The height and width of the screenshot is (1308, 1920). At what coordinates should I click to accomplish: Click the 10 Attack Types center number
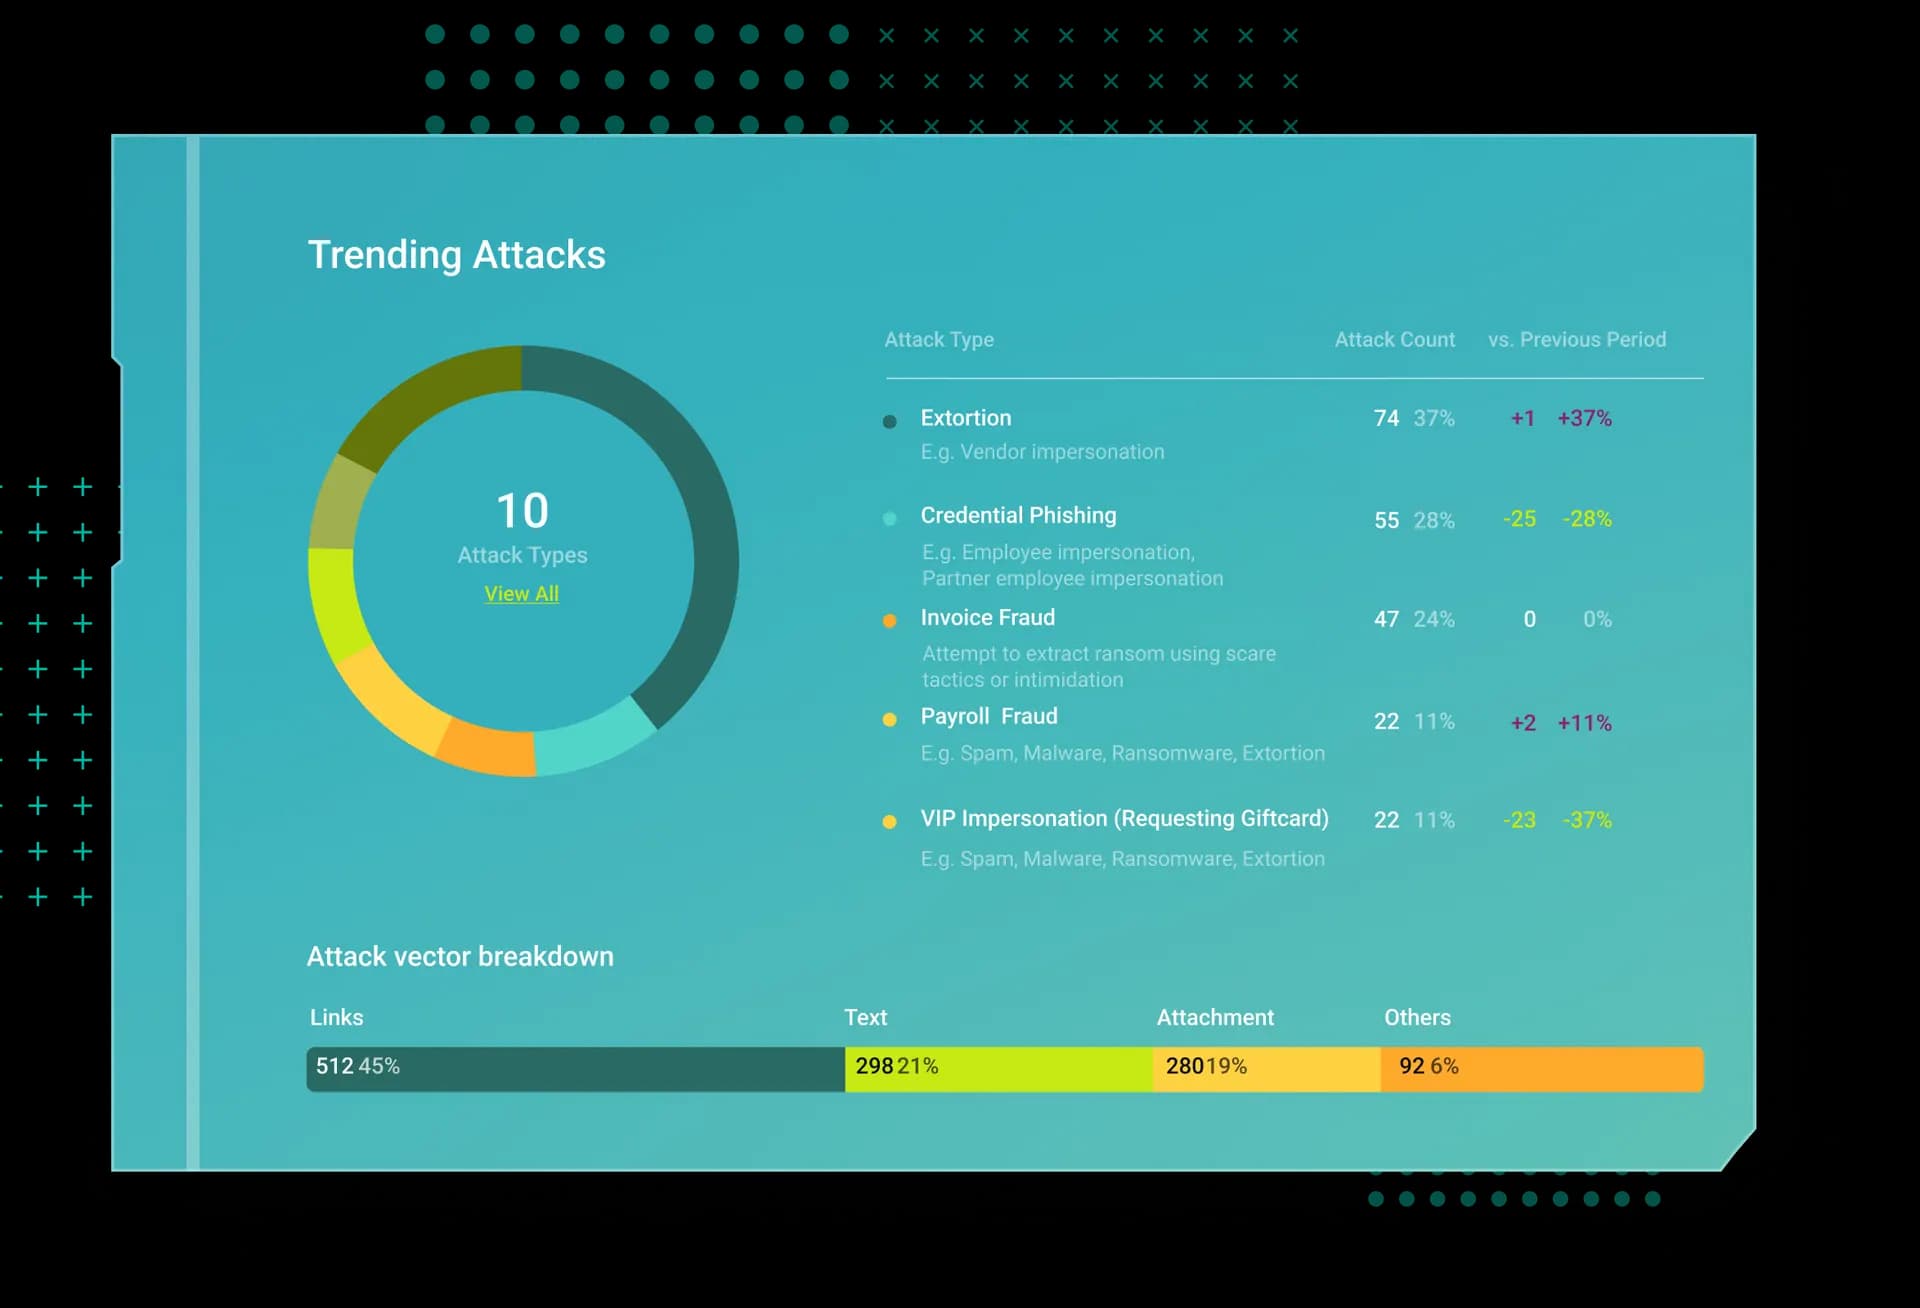(x=522, y=510)
